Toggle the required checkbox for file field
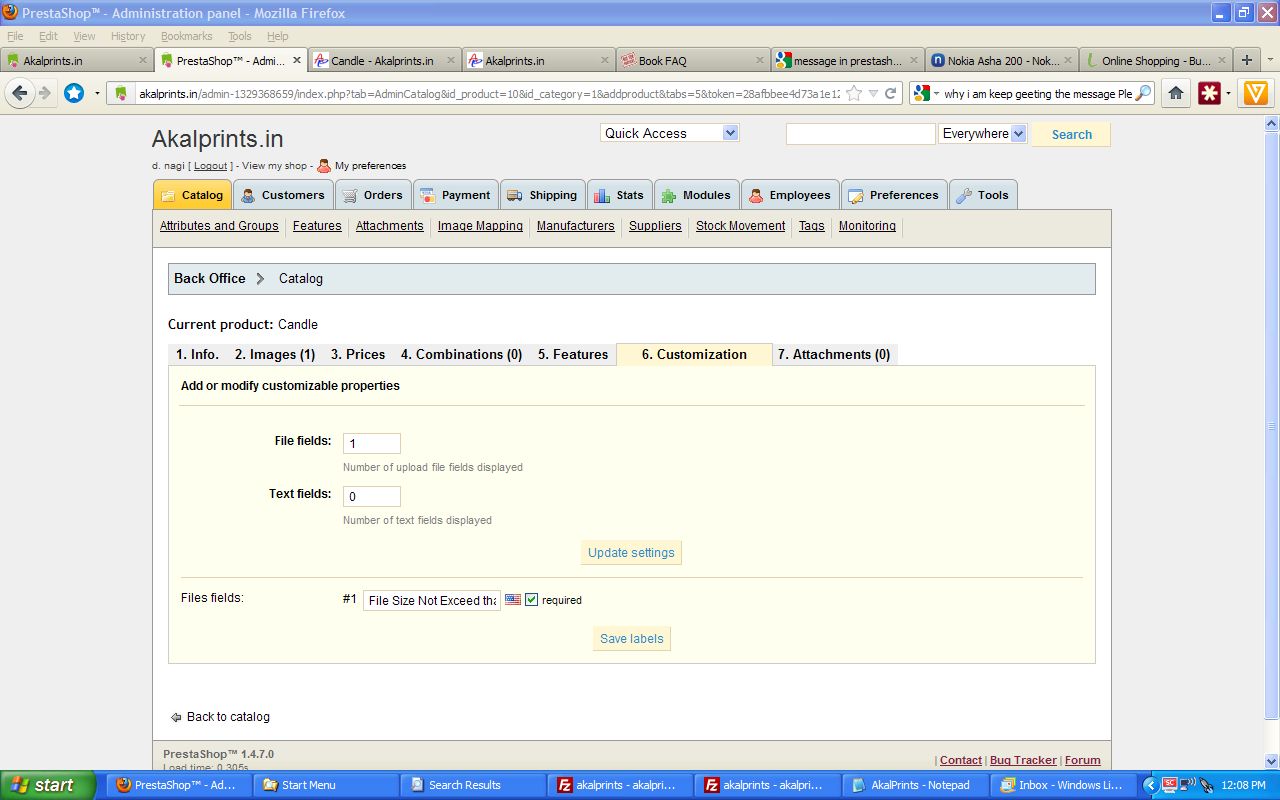Viewport: 1280px width, 800px height. pos(532,600)
